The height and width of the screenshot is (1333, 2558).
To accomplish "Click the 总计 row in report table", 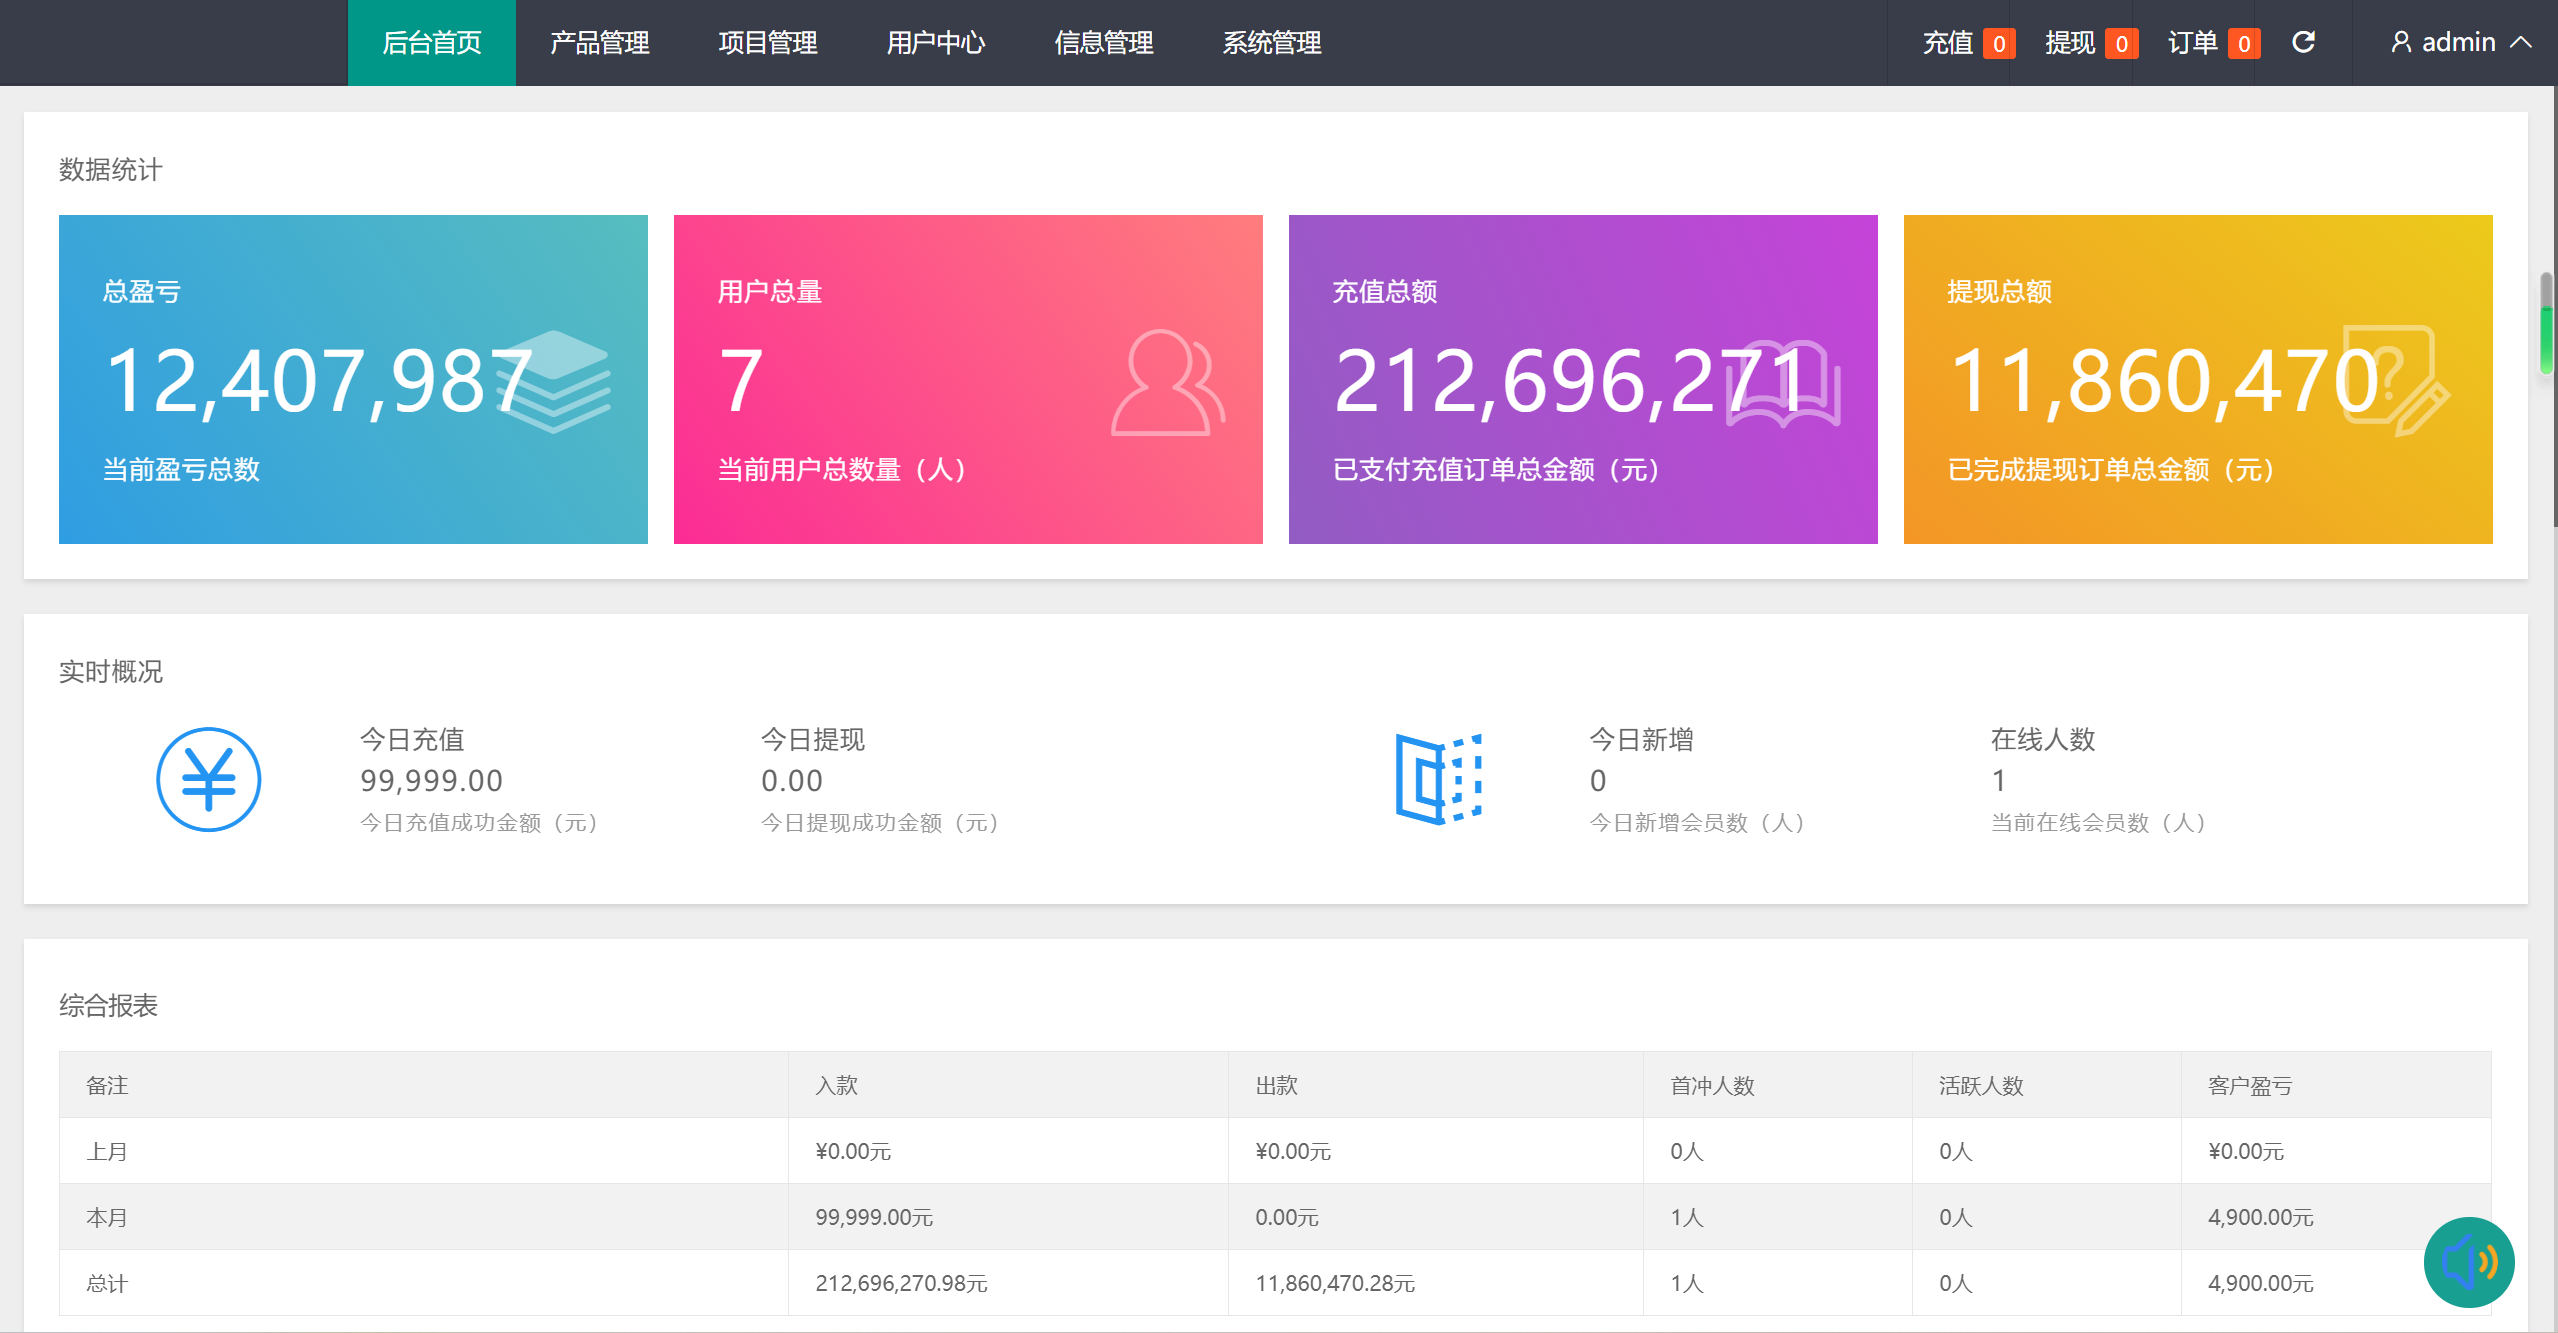I will point(107,1283).
